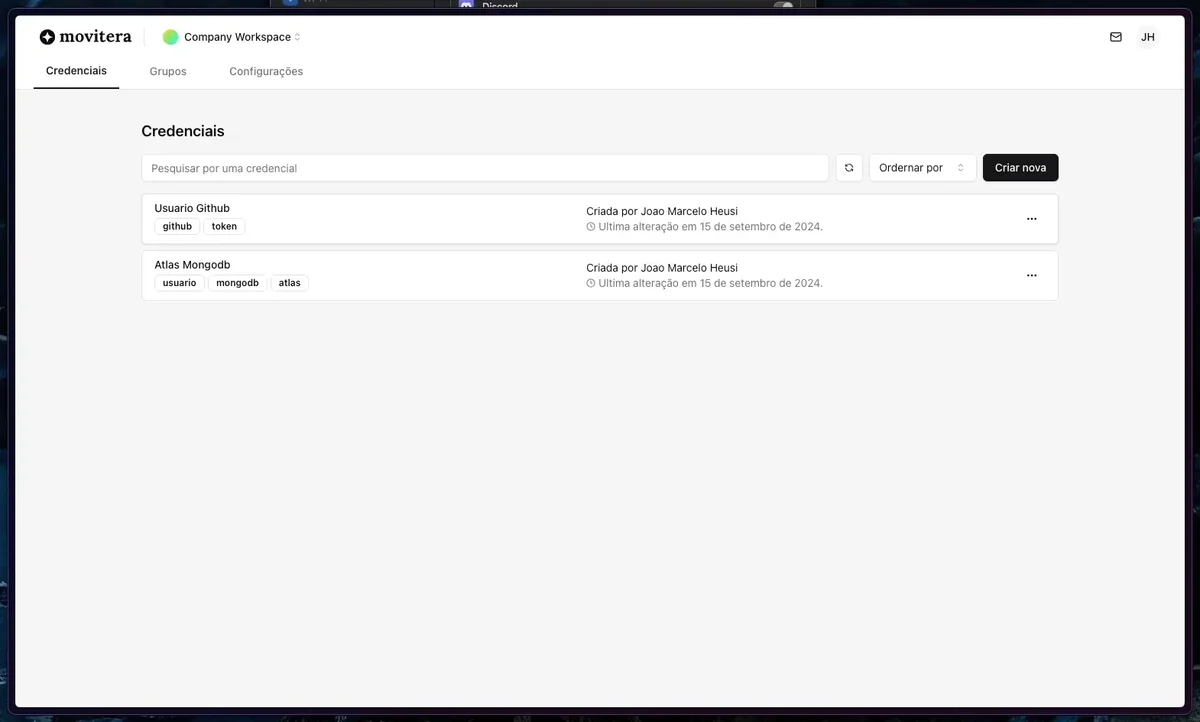Open the Configurações tab

coord(265,71)
